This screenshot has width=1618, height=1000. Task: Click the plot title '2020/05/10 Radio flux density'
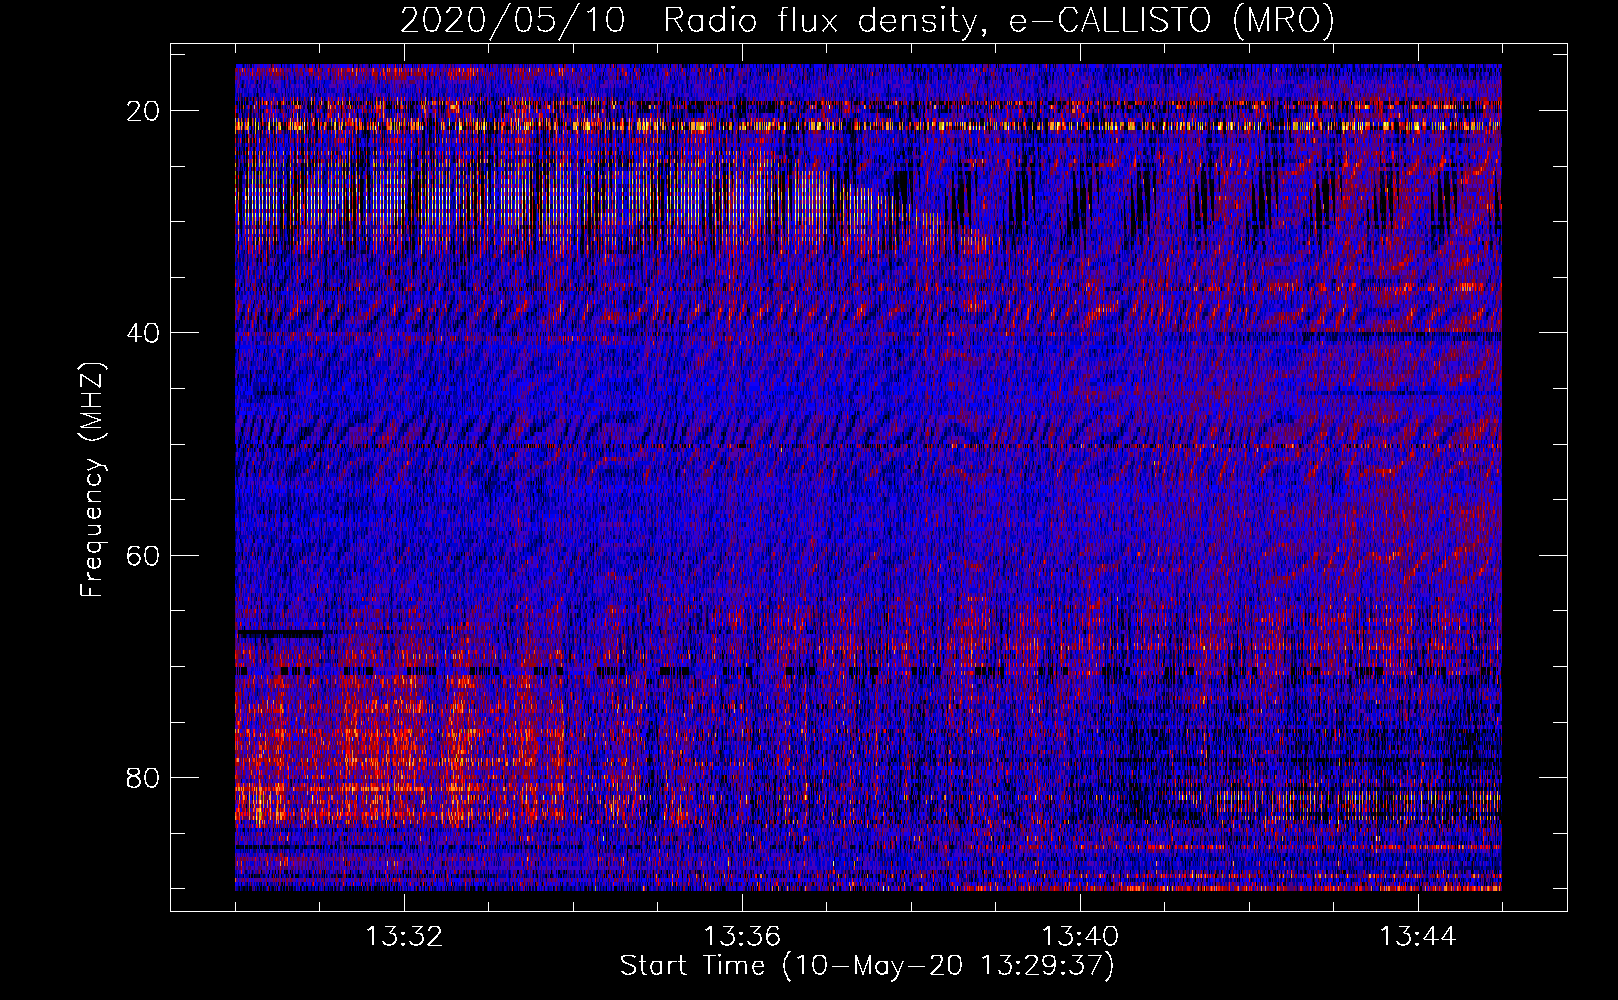point(867,20)
